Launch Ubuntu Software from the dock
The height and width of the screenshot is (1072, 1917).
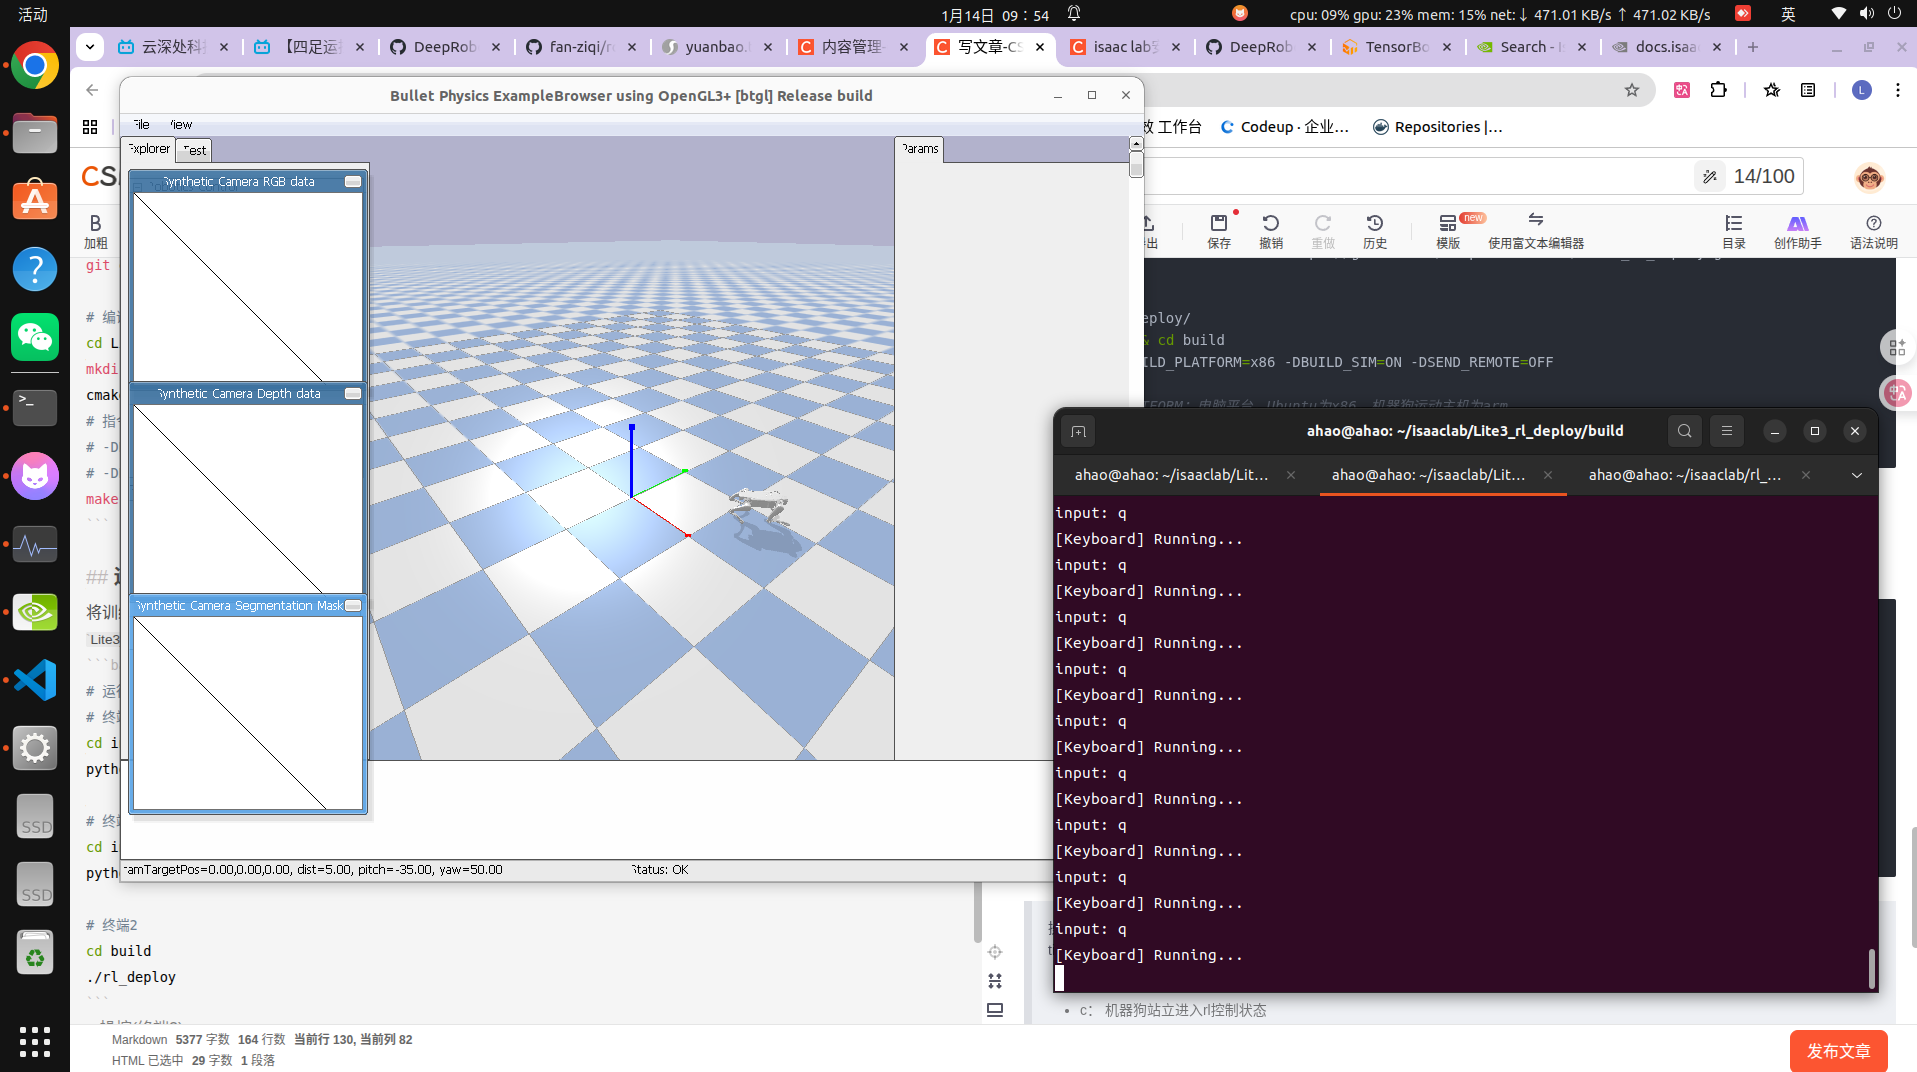35,201
